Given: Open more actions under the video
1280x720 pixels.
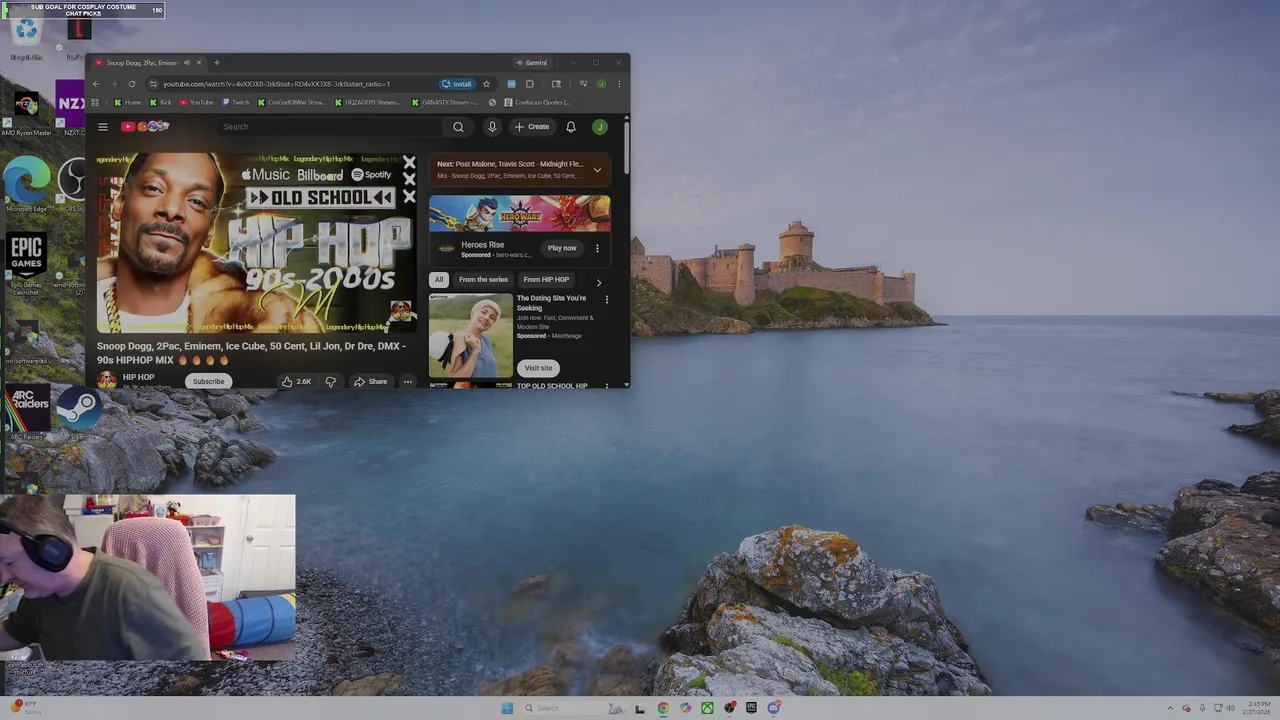Looking at the screenshot, I should tap(407, 381).
